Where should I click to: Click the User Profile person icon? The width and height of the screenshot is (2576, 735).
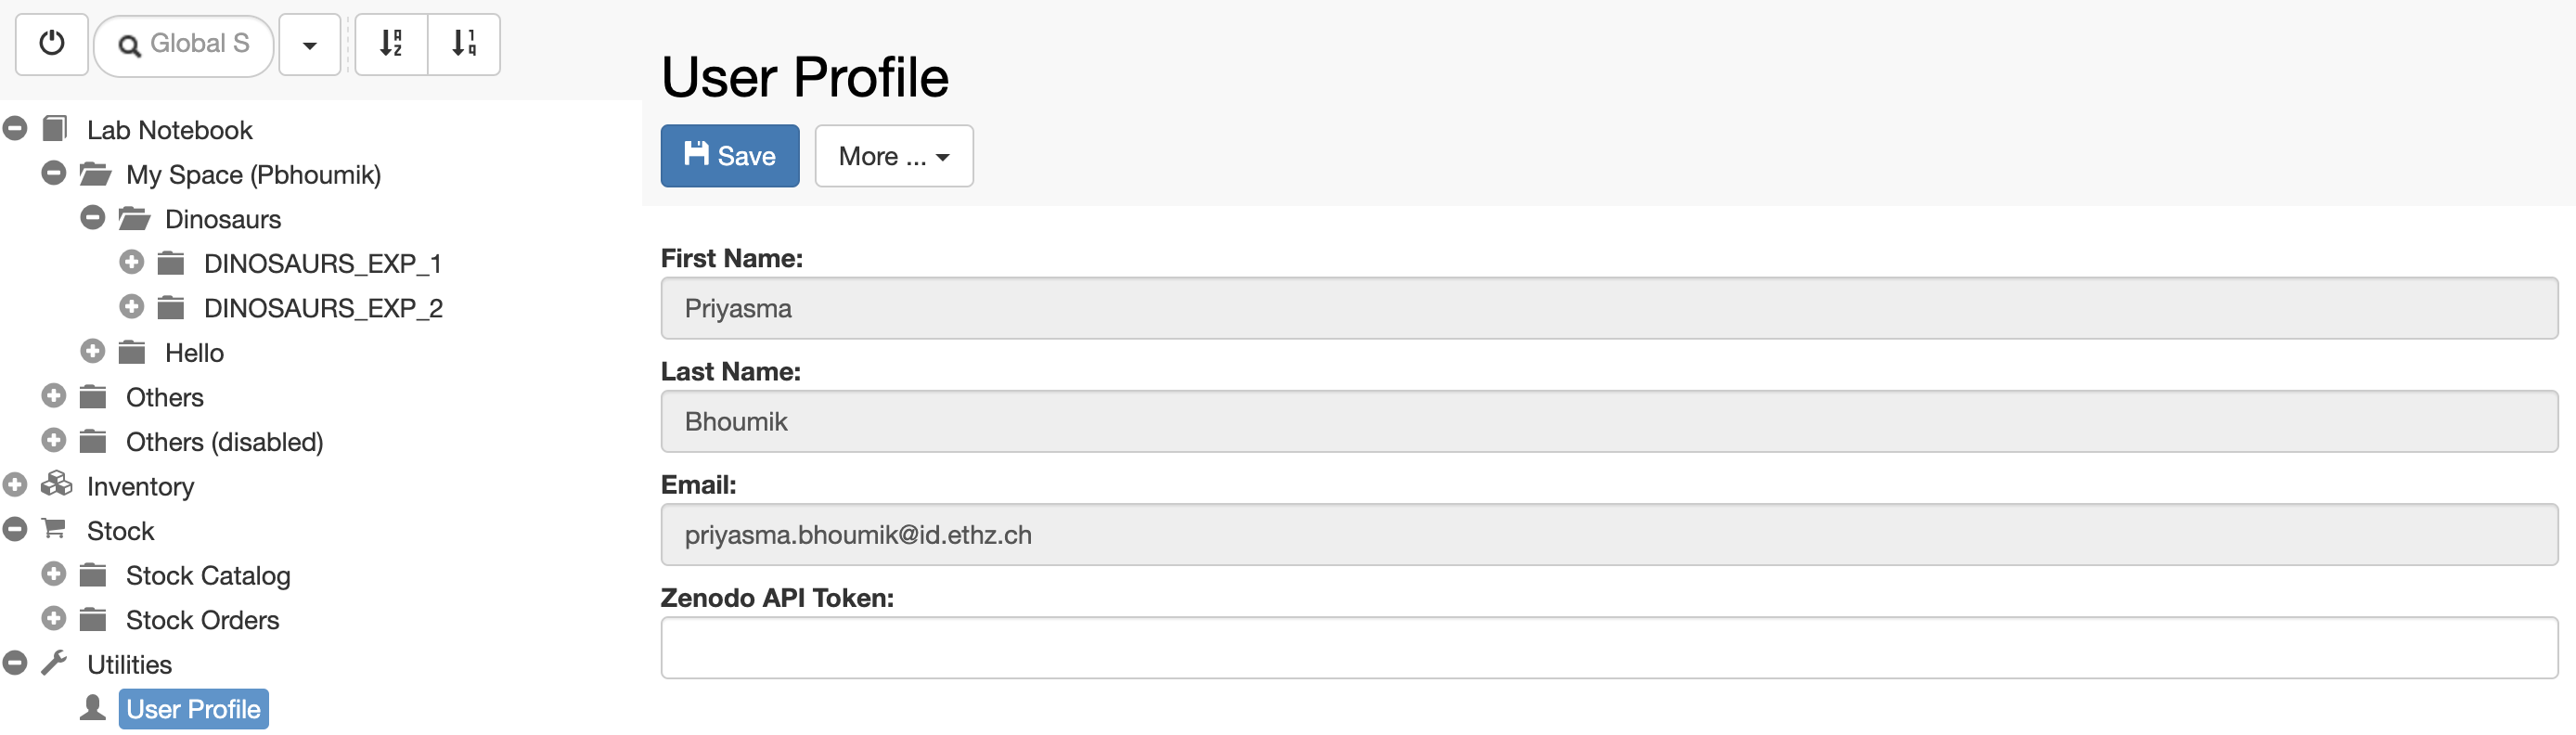coord(93,707)
